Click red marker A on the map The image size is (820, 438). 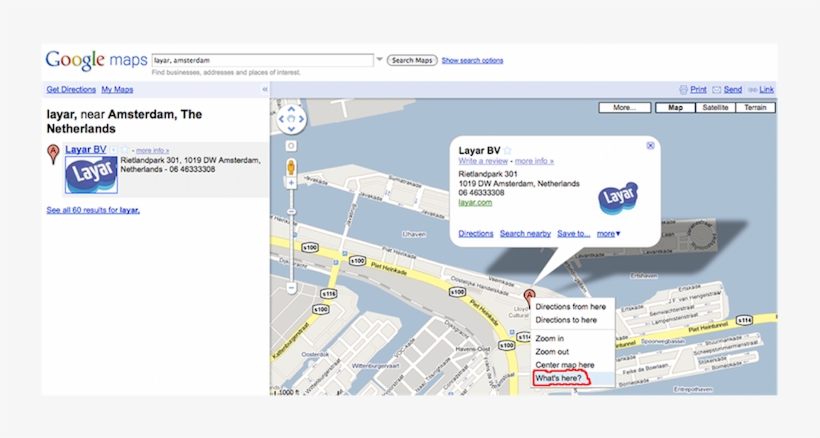coord(529,297)
